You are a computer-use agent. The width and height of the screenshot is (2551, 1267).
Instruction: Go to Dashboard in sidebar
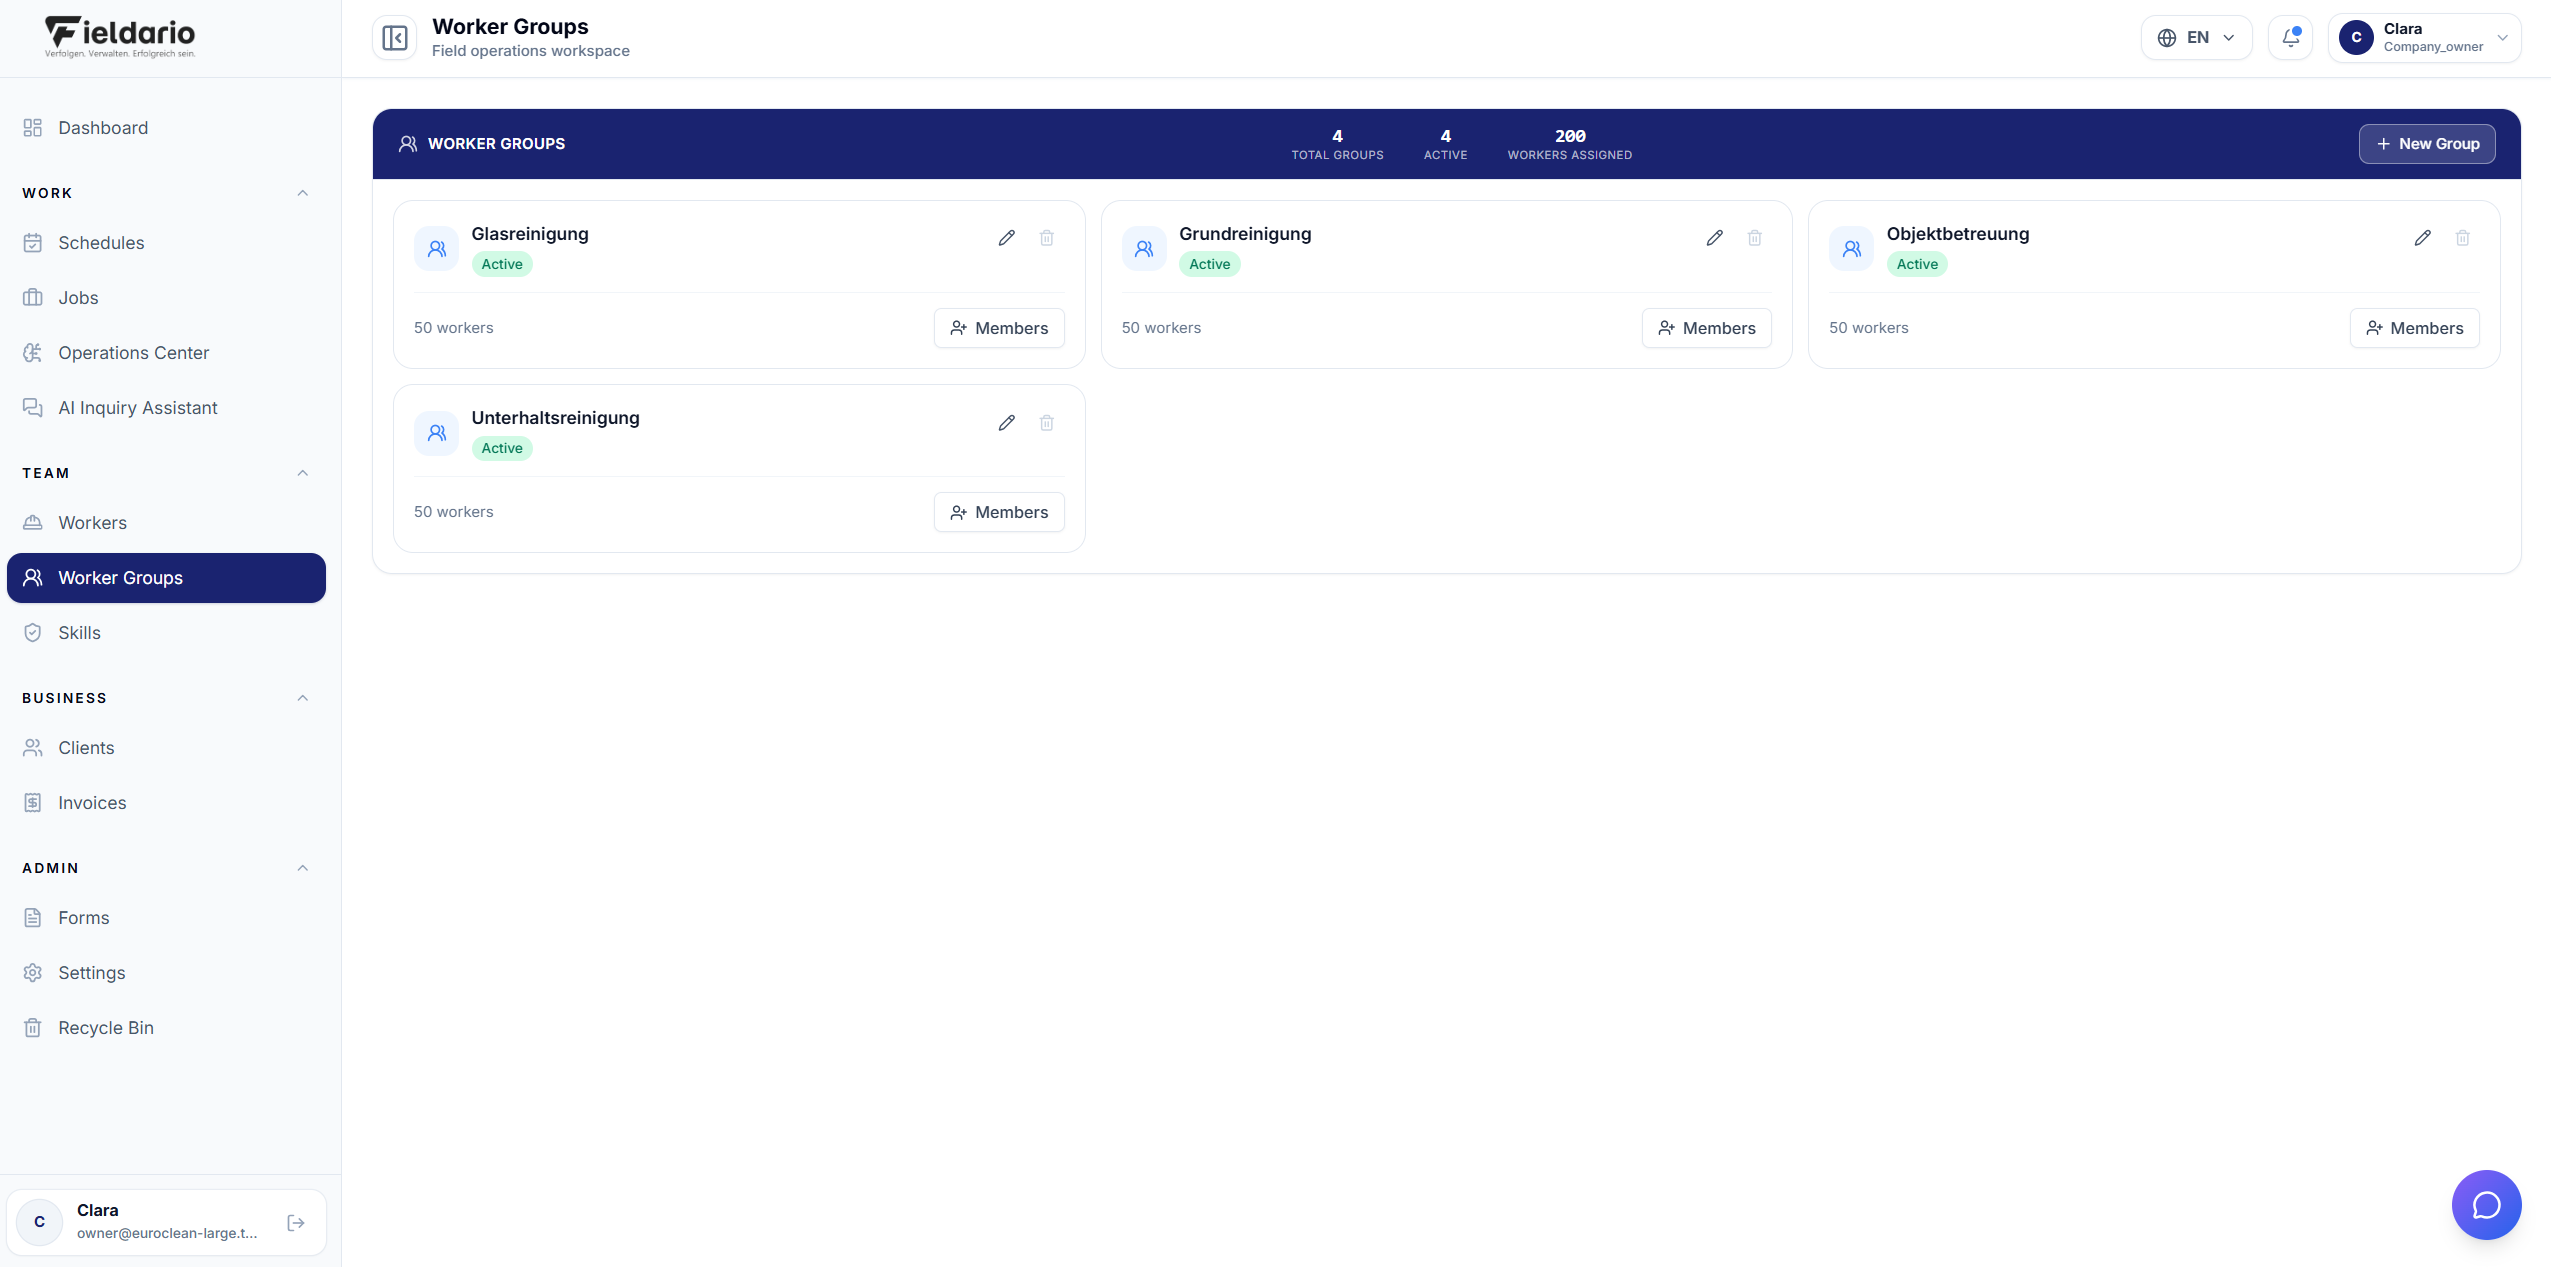click(166, 128)
